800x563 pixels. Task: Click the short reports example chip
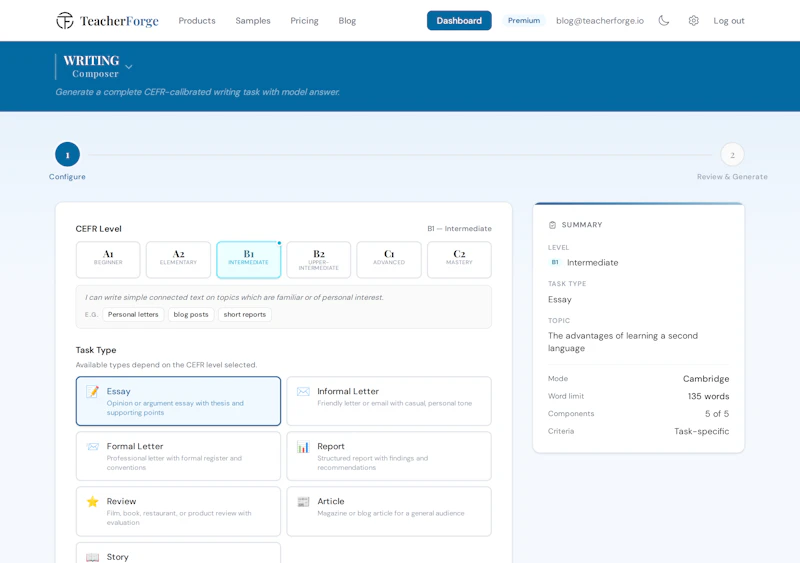tap(245, 314)
